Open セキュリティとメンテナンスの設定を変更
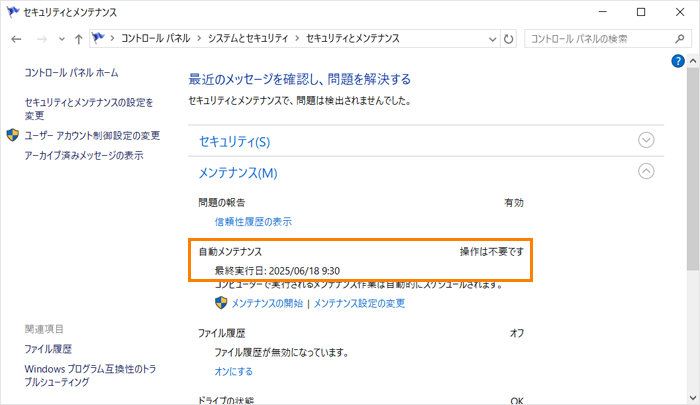This screenshot has width=700, height=405. [89, 109]
